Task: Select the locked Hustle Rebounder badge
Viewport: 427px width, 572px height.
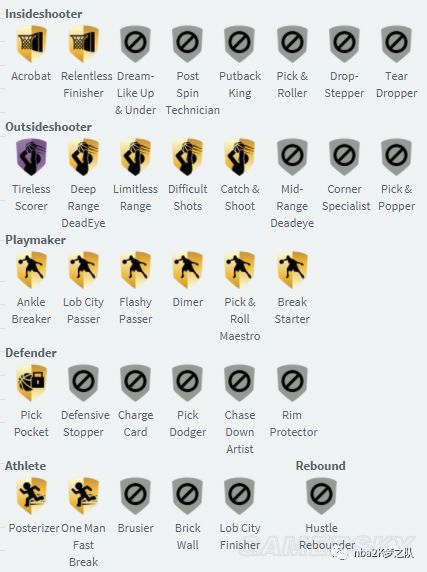Action: [x=321, y=496]
